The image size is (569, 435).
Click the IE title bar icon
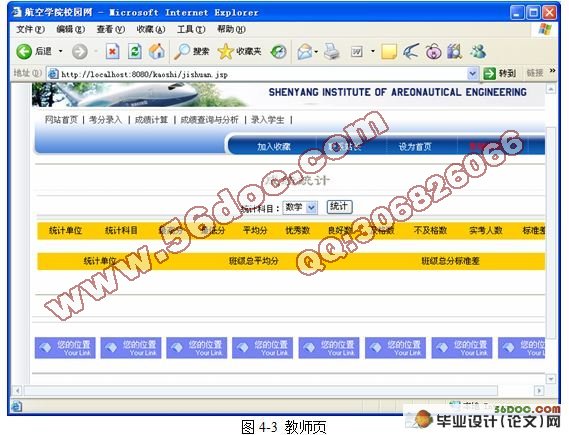[x=17, y=12]
